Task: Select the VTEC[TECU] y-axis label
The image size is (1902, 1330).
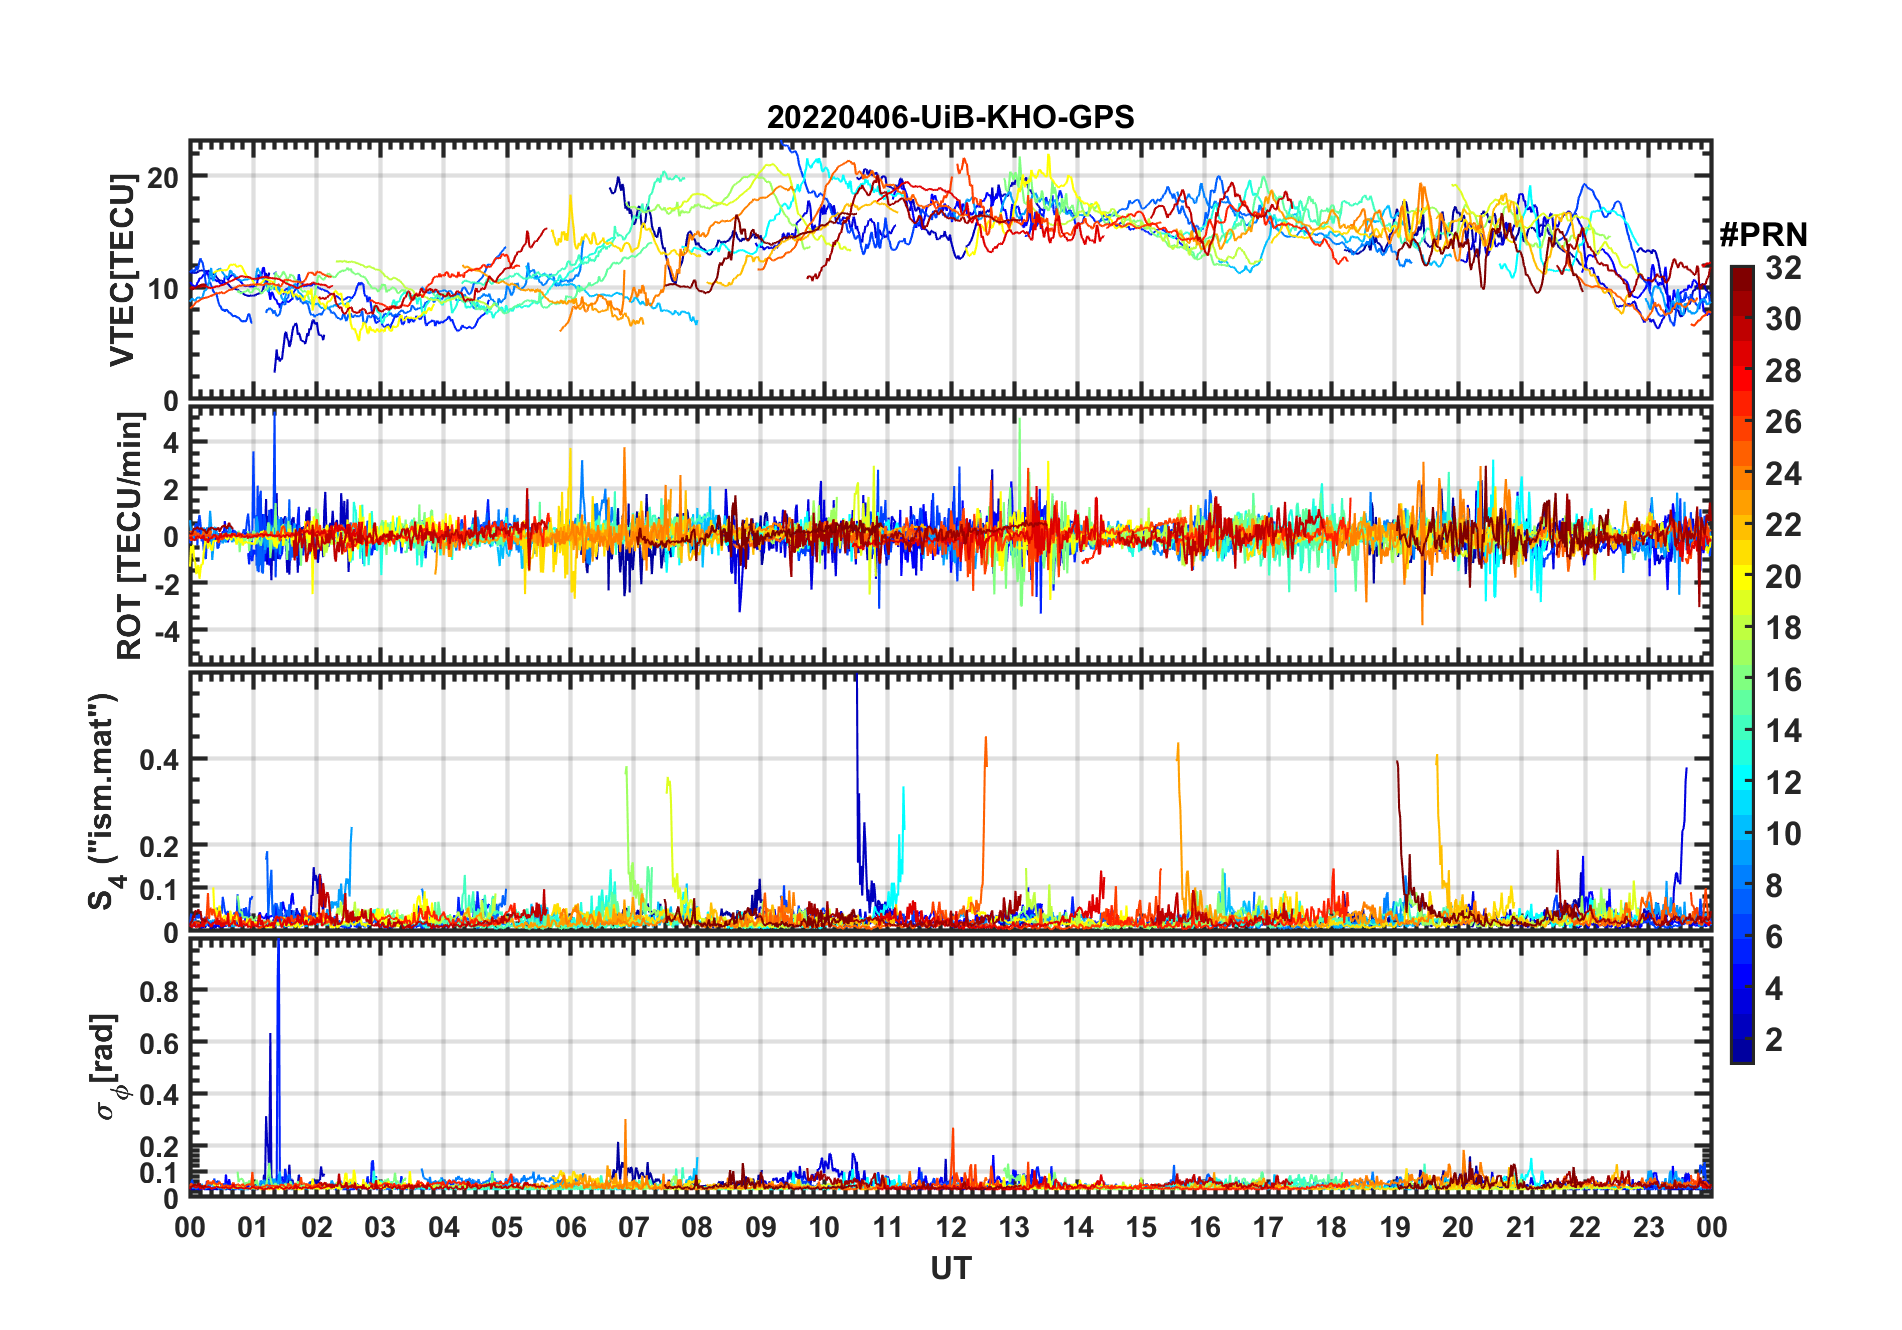Action: 122,270
